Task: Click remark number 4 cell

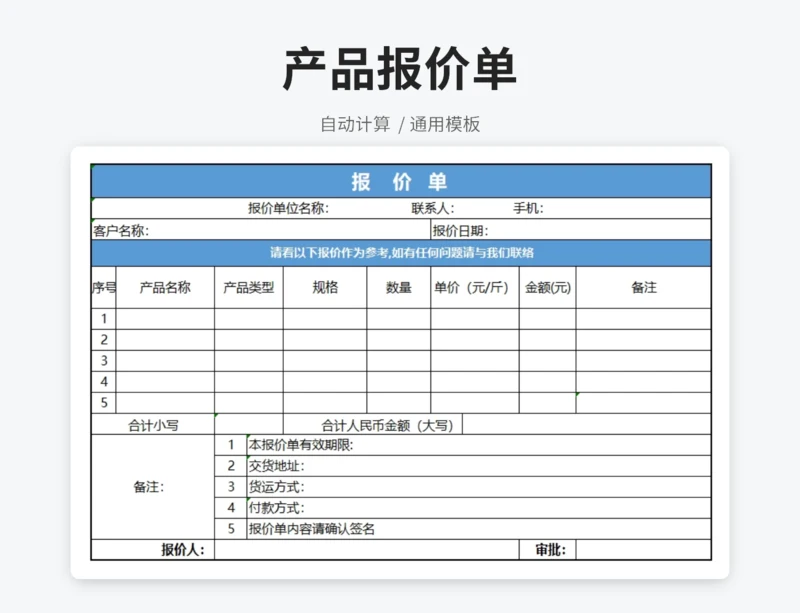Action: point(231,508)
